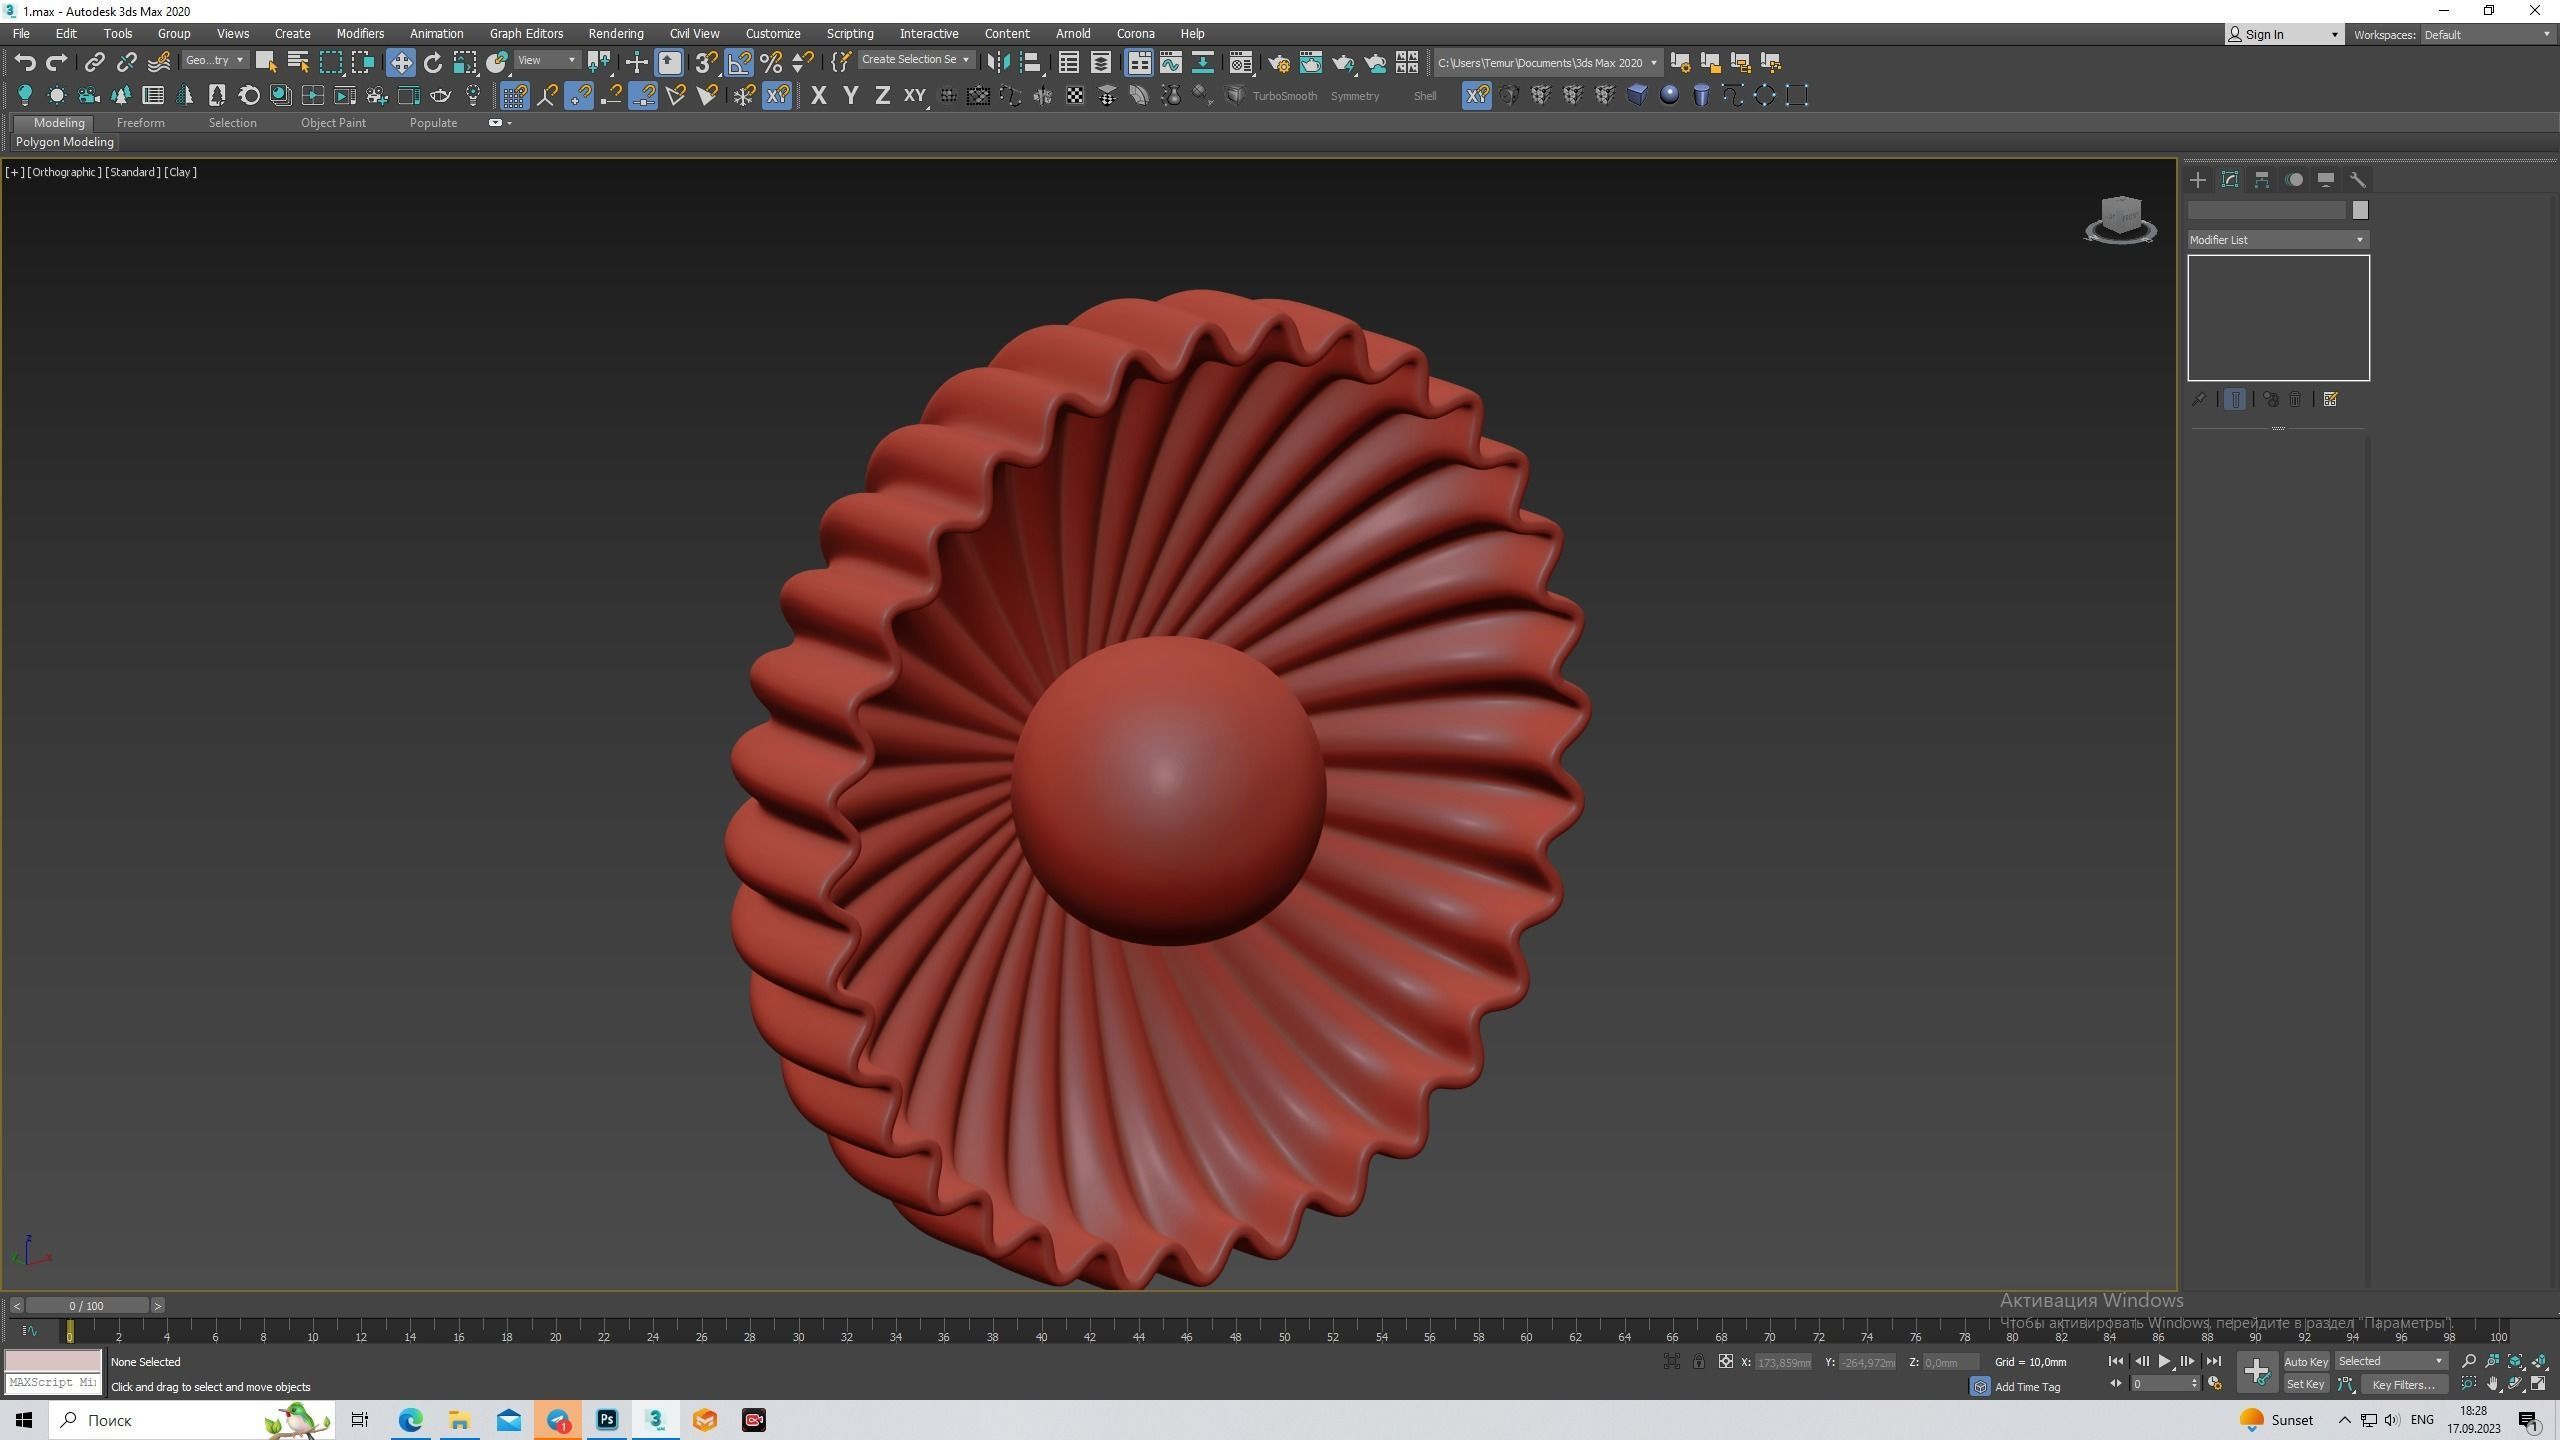Click the Set Key button
2560x1440 pixels.
tap(2305, 1384)
